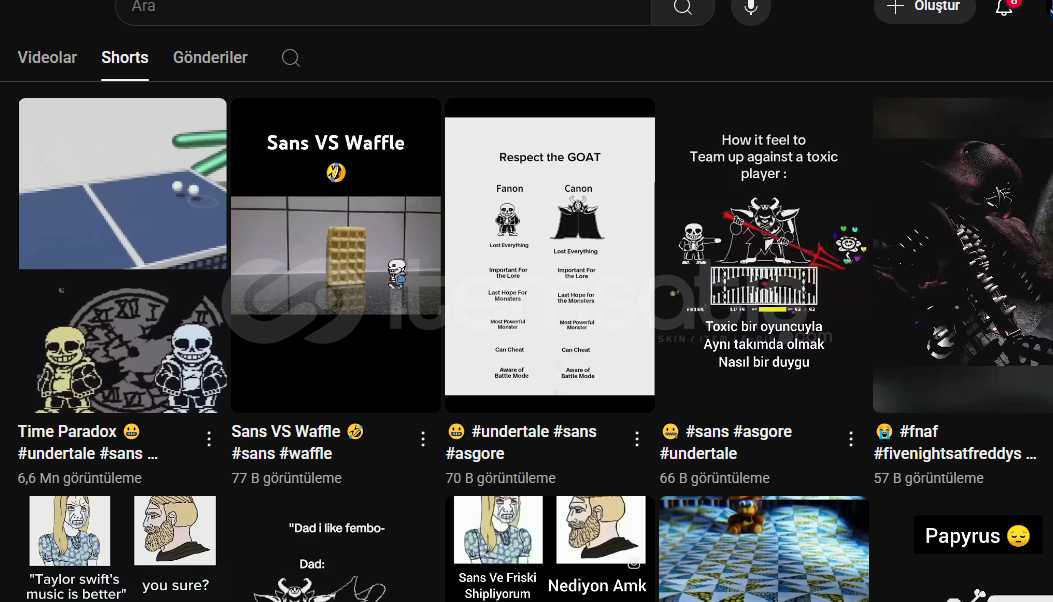Play the Taylor Swift meme short thumbnail

(122, 549)
